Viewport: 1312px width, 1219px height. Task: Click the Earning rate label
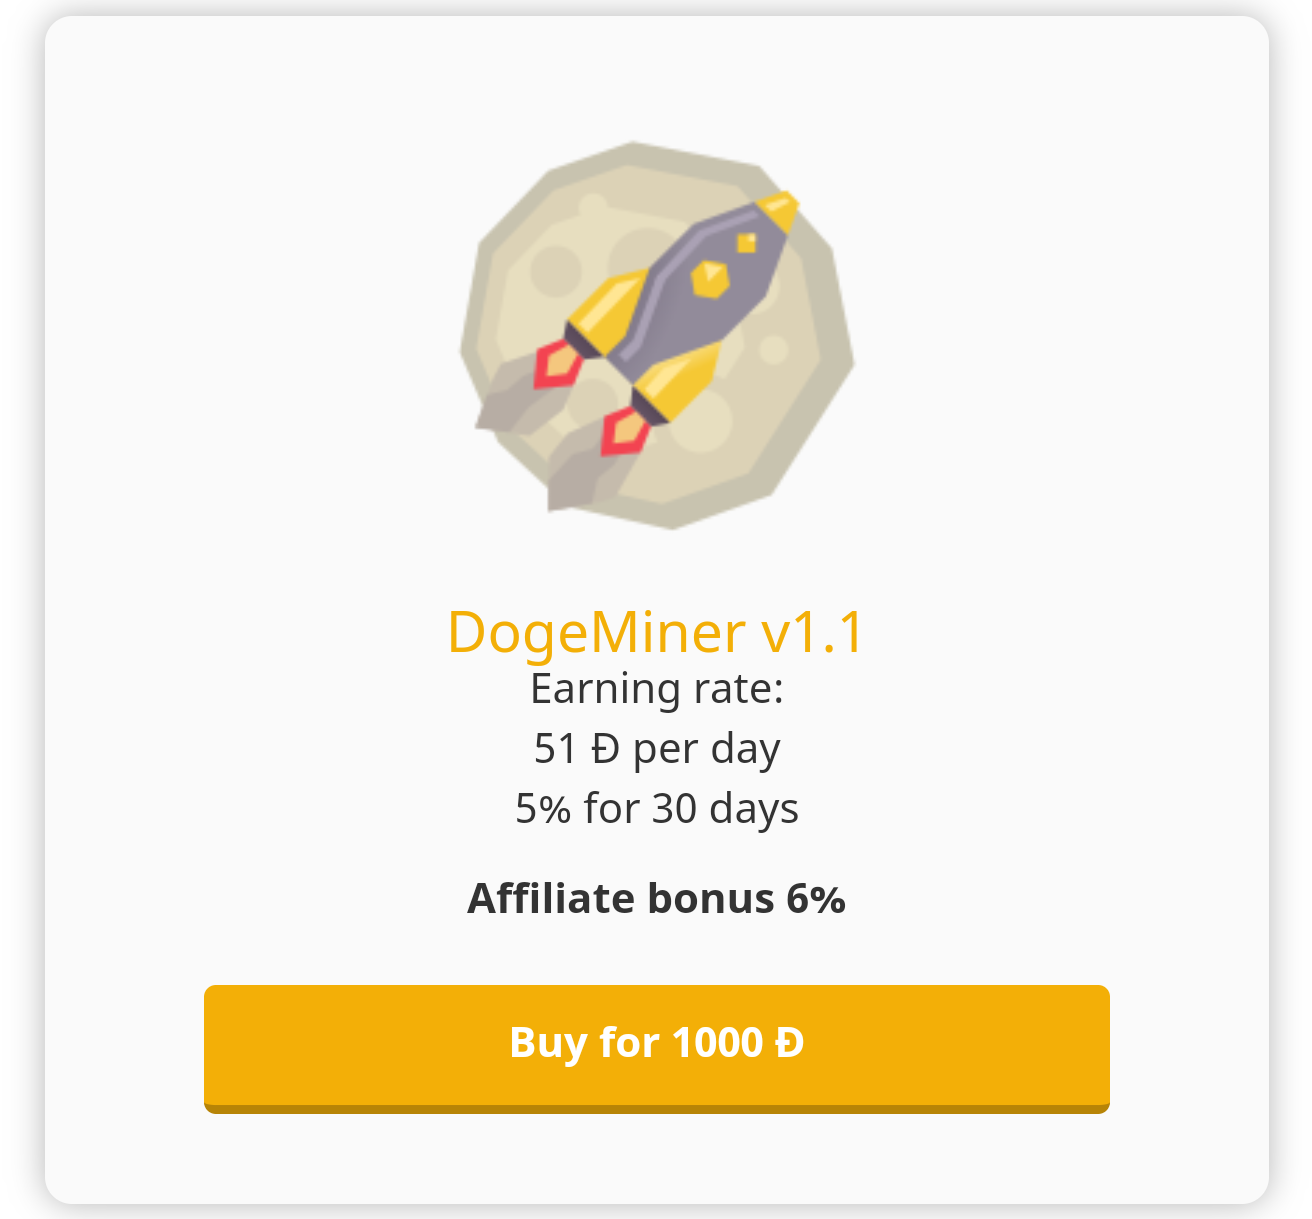(x=656, y=689)
